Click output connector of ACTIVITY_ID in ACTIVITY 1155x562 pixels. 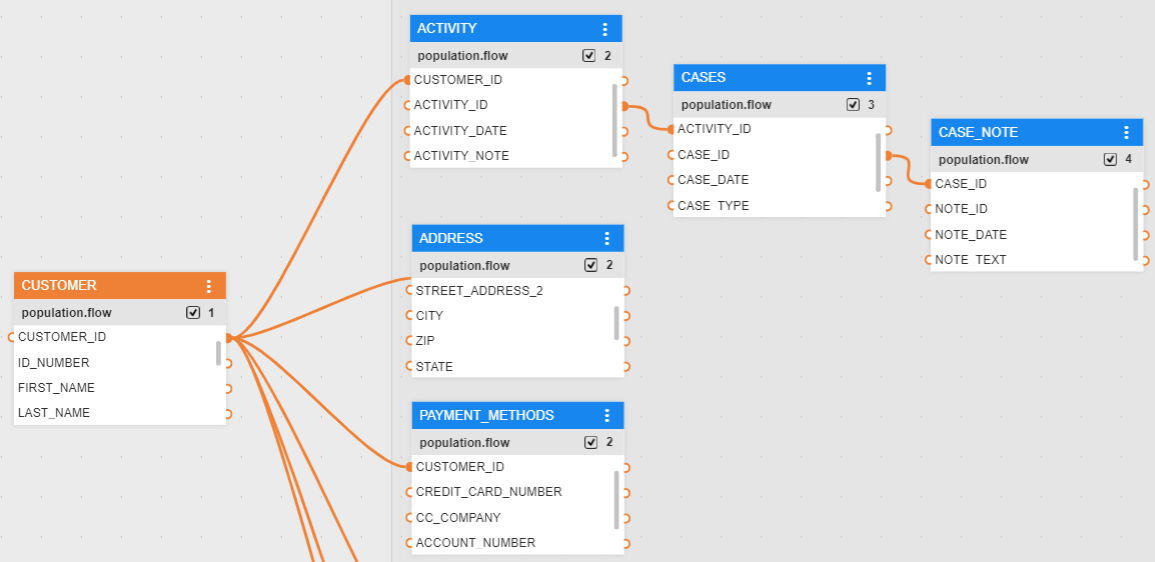[624, 105]
